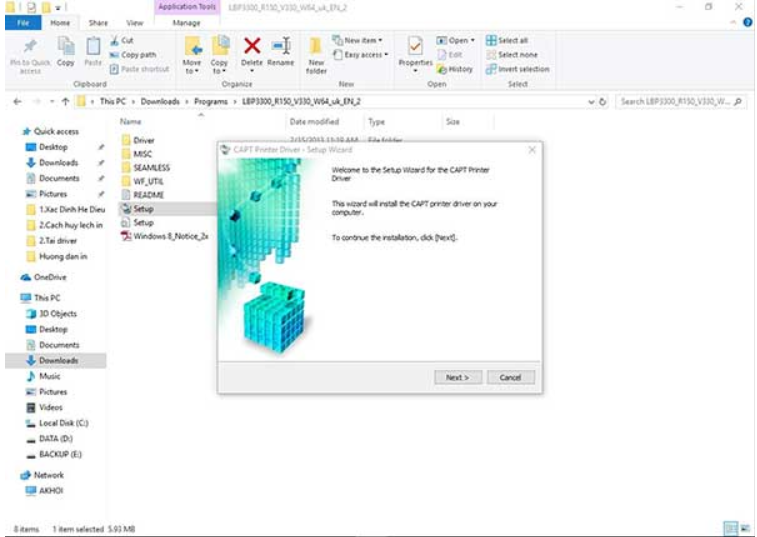This screenshot has height=537, width=757.
Task: Click the Cut command in the ribbon
Action: (127, 40)
